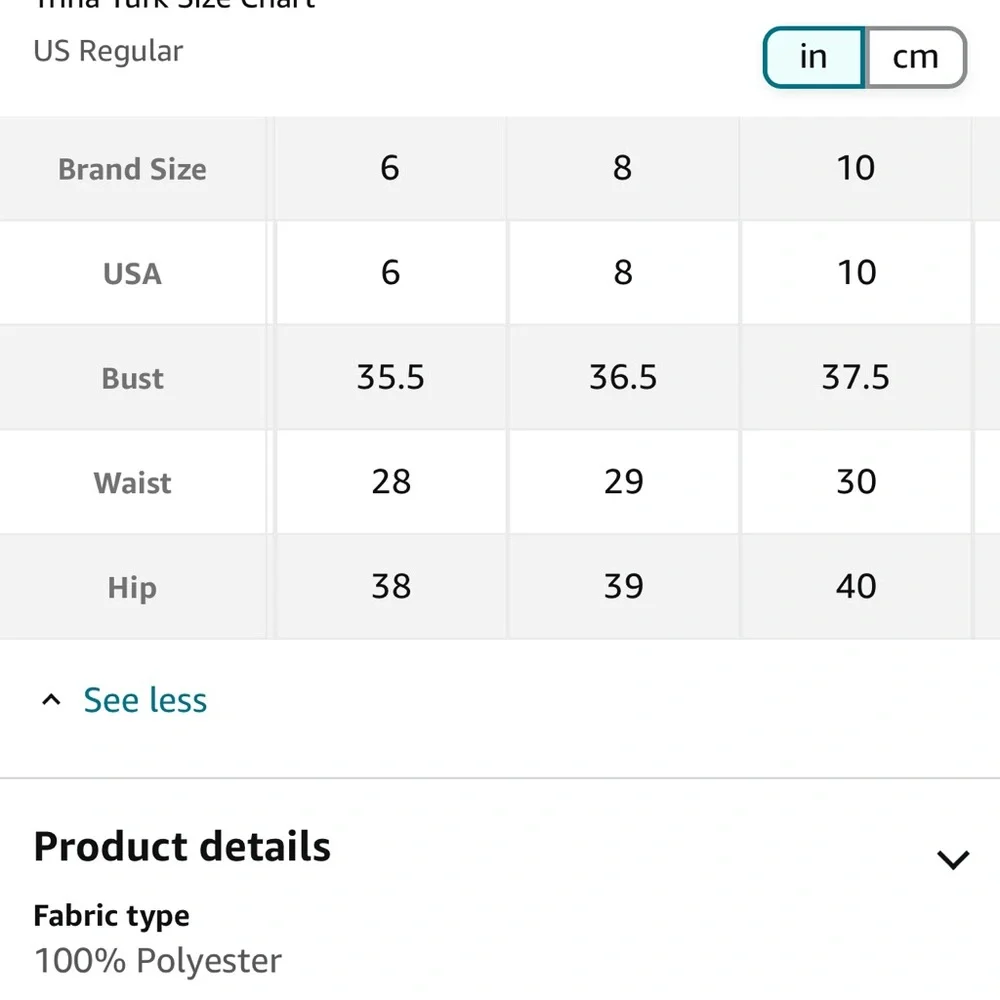
Task: Tap the hip 40 measurement cell
Action: coord(856,586)
